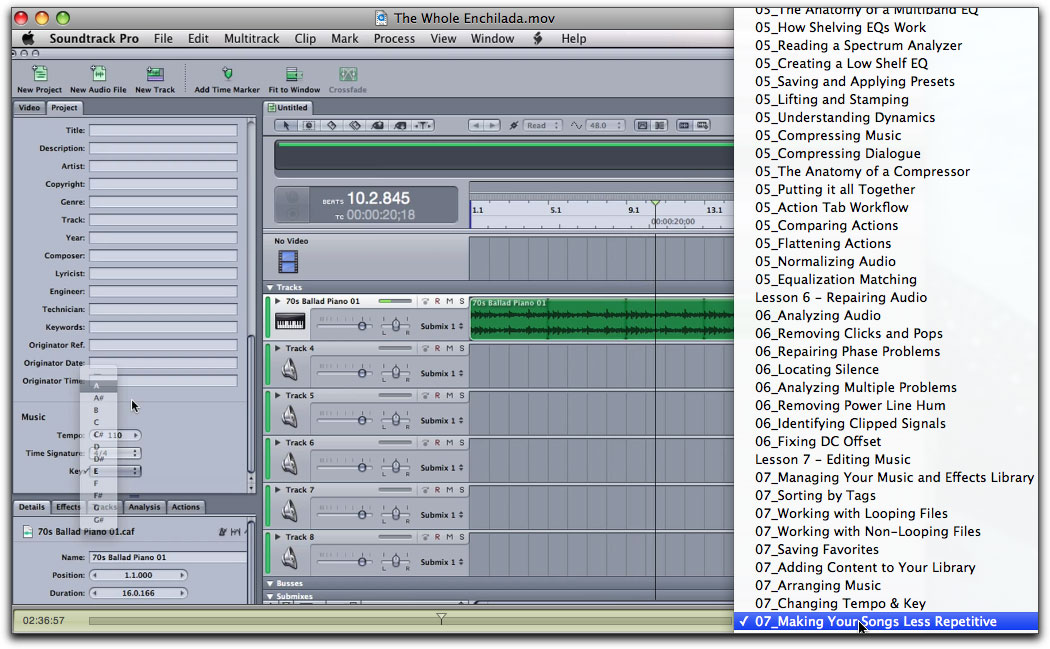Select '06_Removing Power Line Hum' chapter
The height and width of the screenshot is (649, 1050).
[x=850, y=405]
